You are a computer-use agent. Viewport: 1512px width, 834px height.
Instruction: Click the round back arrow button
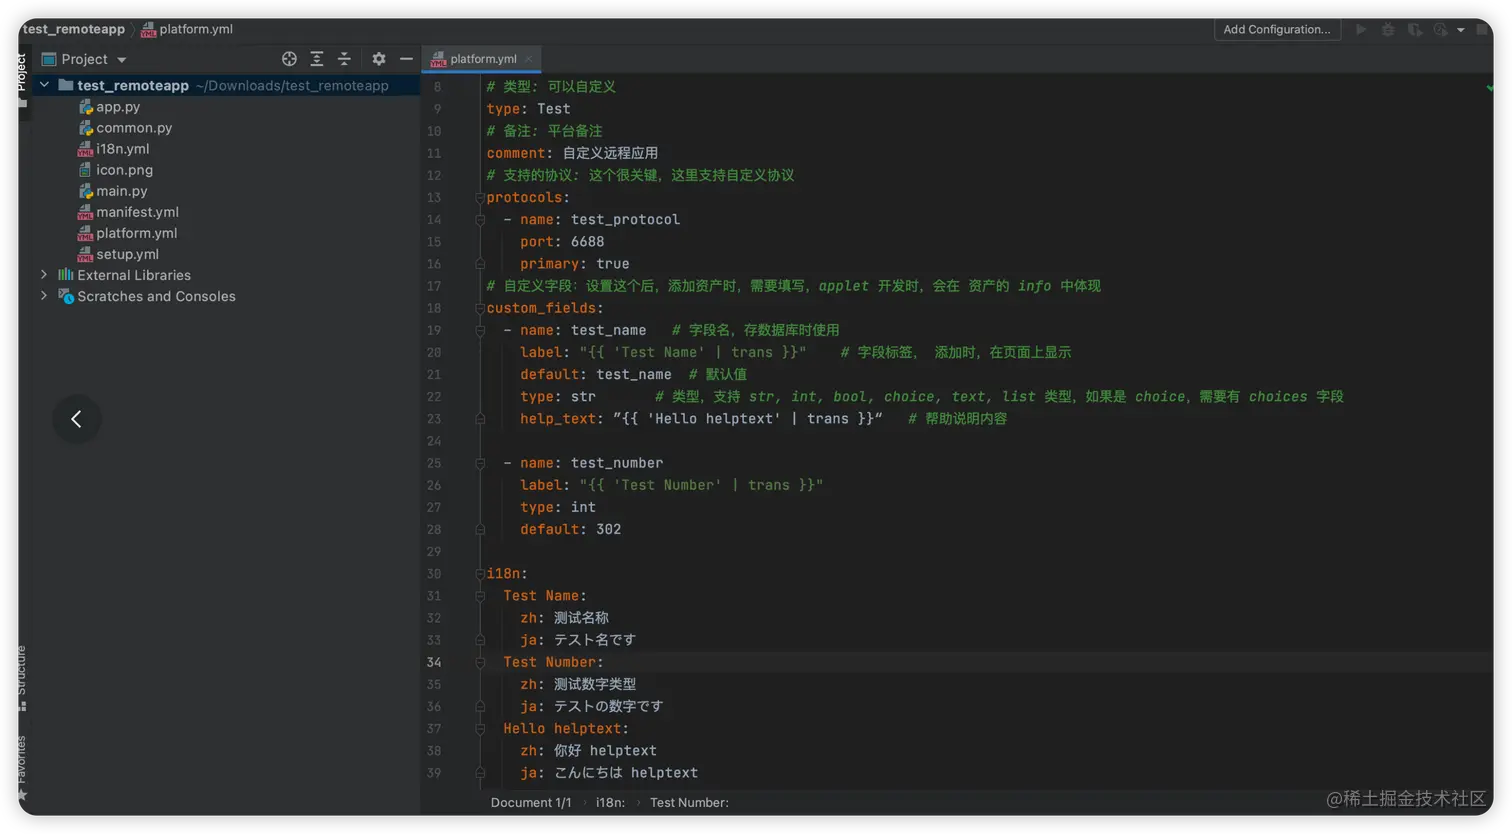pos(77,419)
